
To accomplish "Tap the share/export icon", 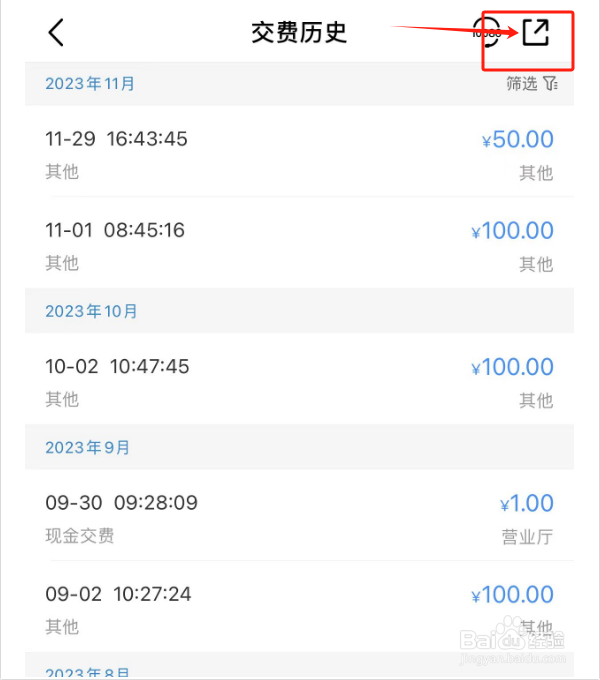I will (536, 32).
